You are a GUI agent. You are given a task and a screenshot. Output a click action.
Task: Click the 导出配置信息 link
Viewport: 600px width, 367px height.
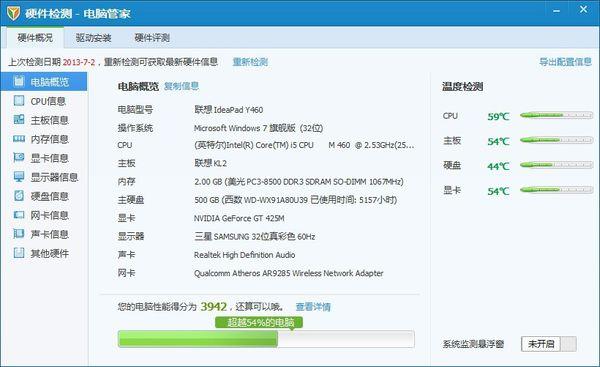pos(565,62)
